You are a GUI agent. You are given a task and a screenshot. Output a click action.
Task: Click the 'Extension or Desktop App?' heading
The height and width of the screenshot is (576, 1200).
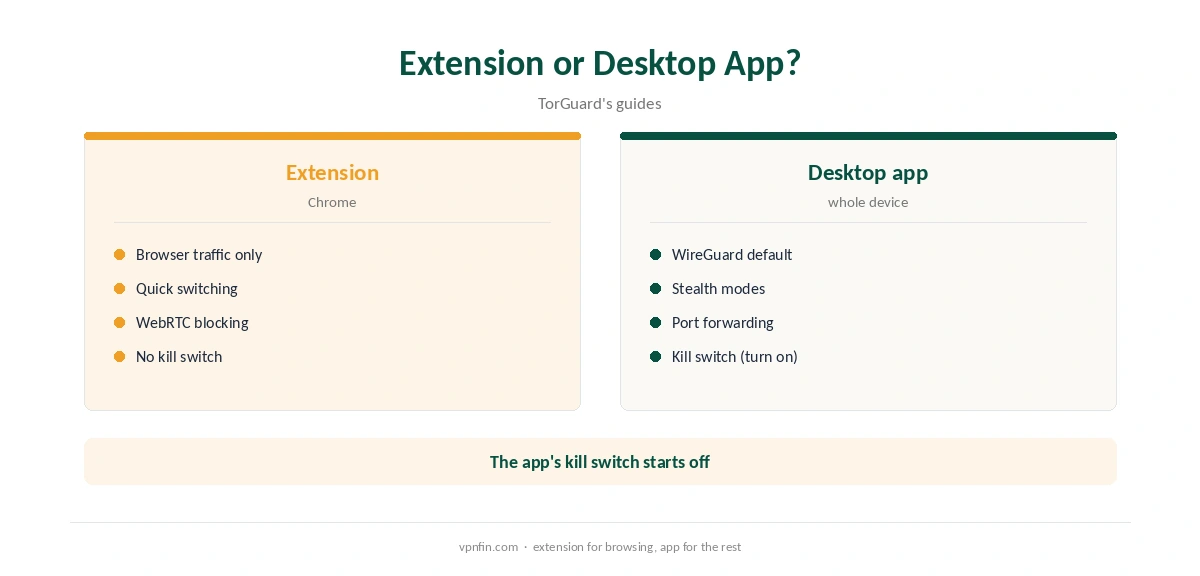click(600, 63)
